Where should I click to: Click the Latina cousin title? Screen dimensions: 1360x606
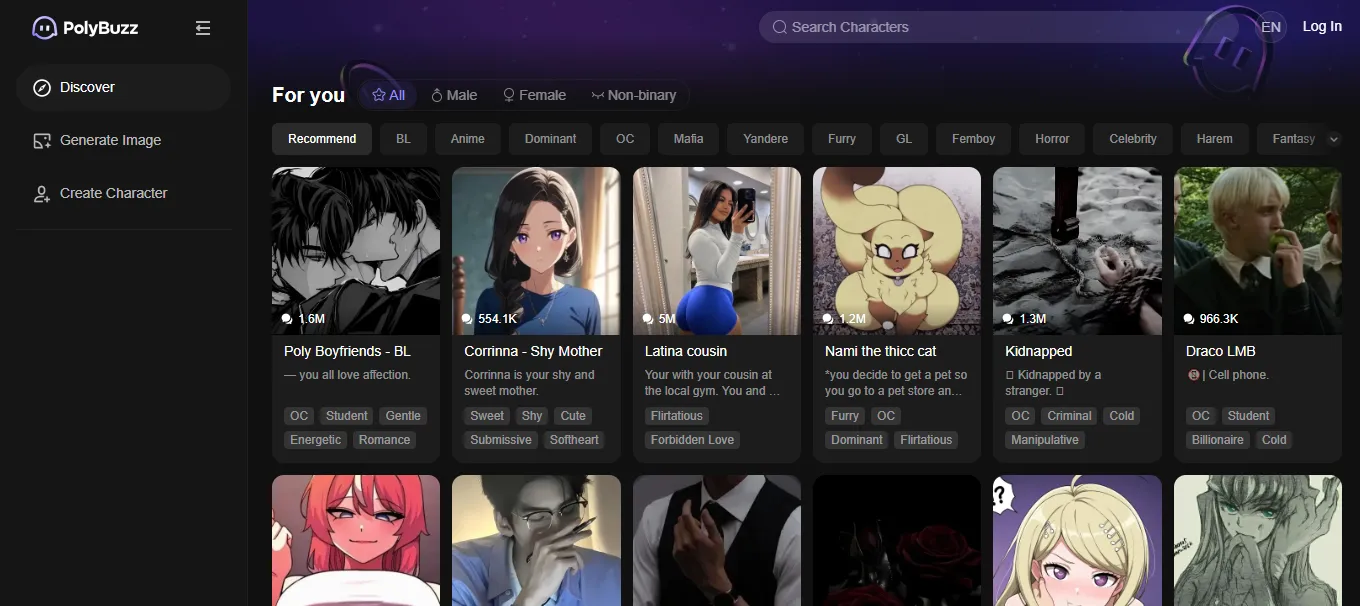point(686,351)
